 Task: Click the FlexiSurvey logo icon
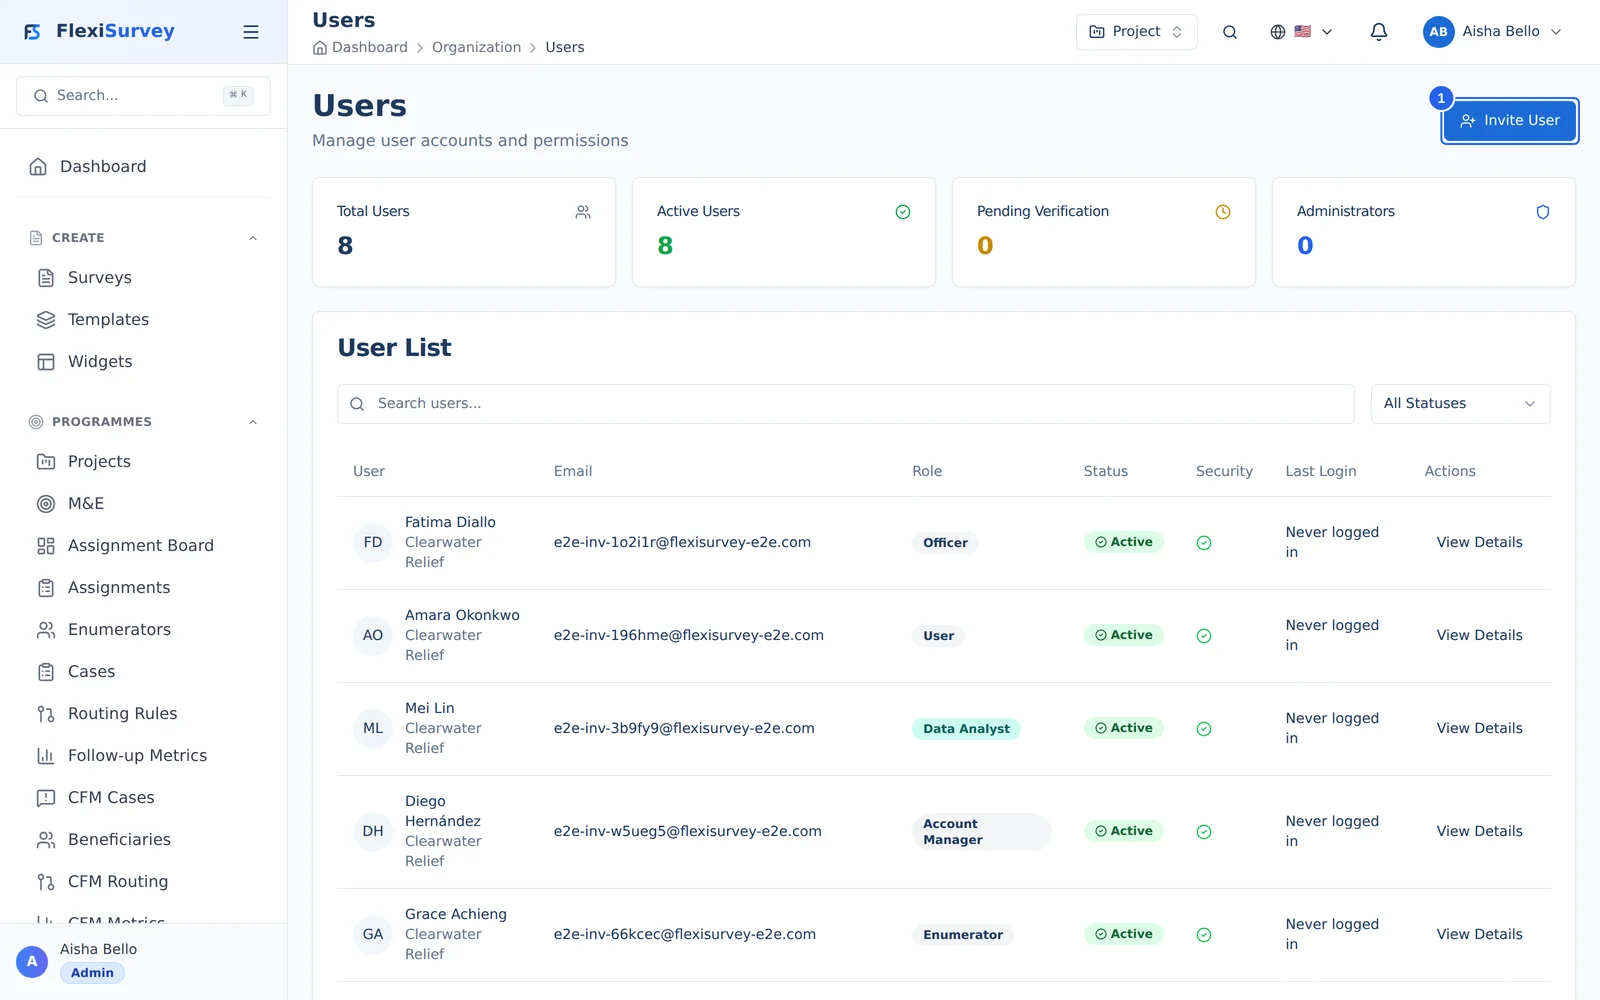point(33,32)
